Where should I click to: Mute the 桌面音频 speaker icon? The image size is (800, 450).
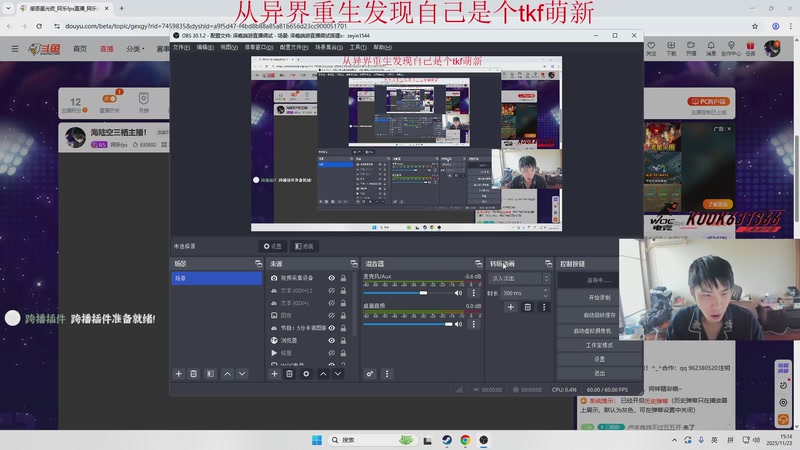click(458, 324)
